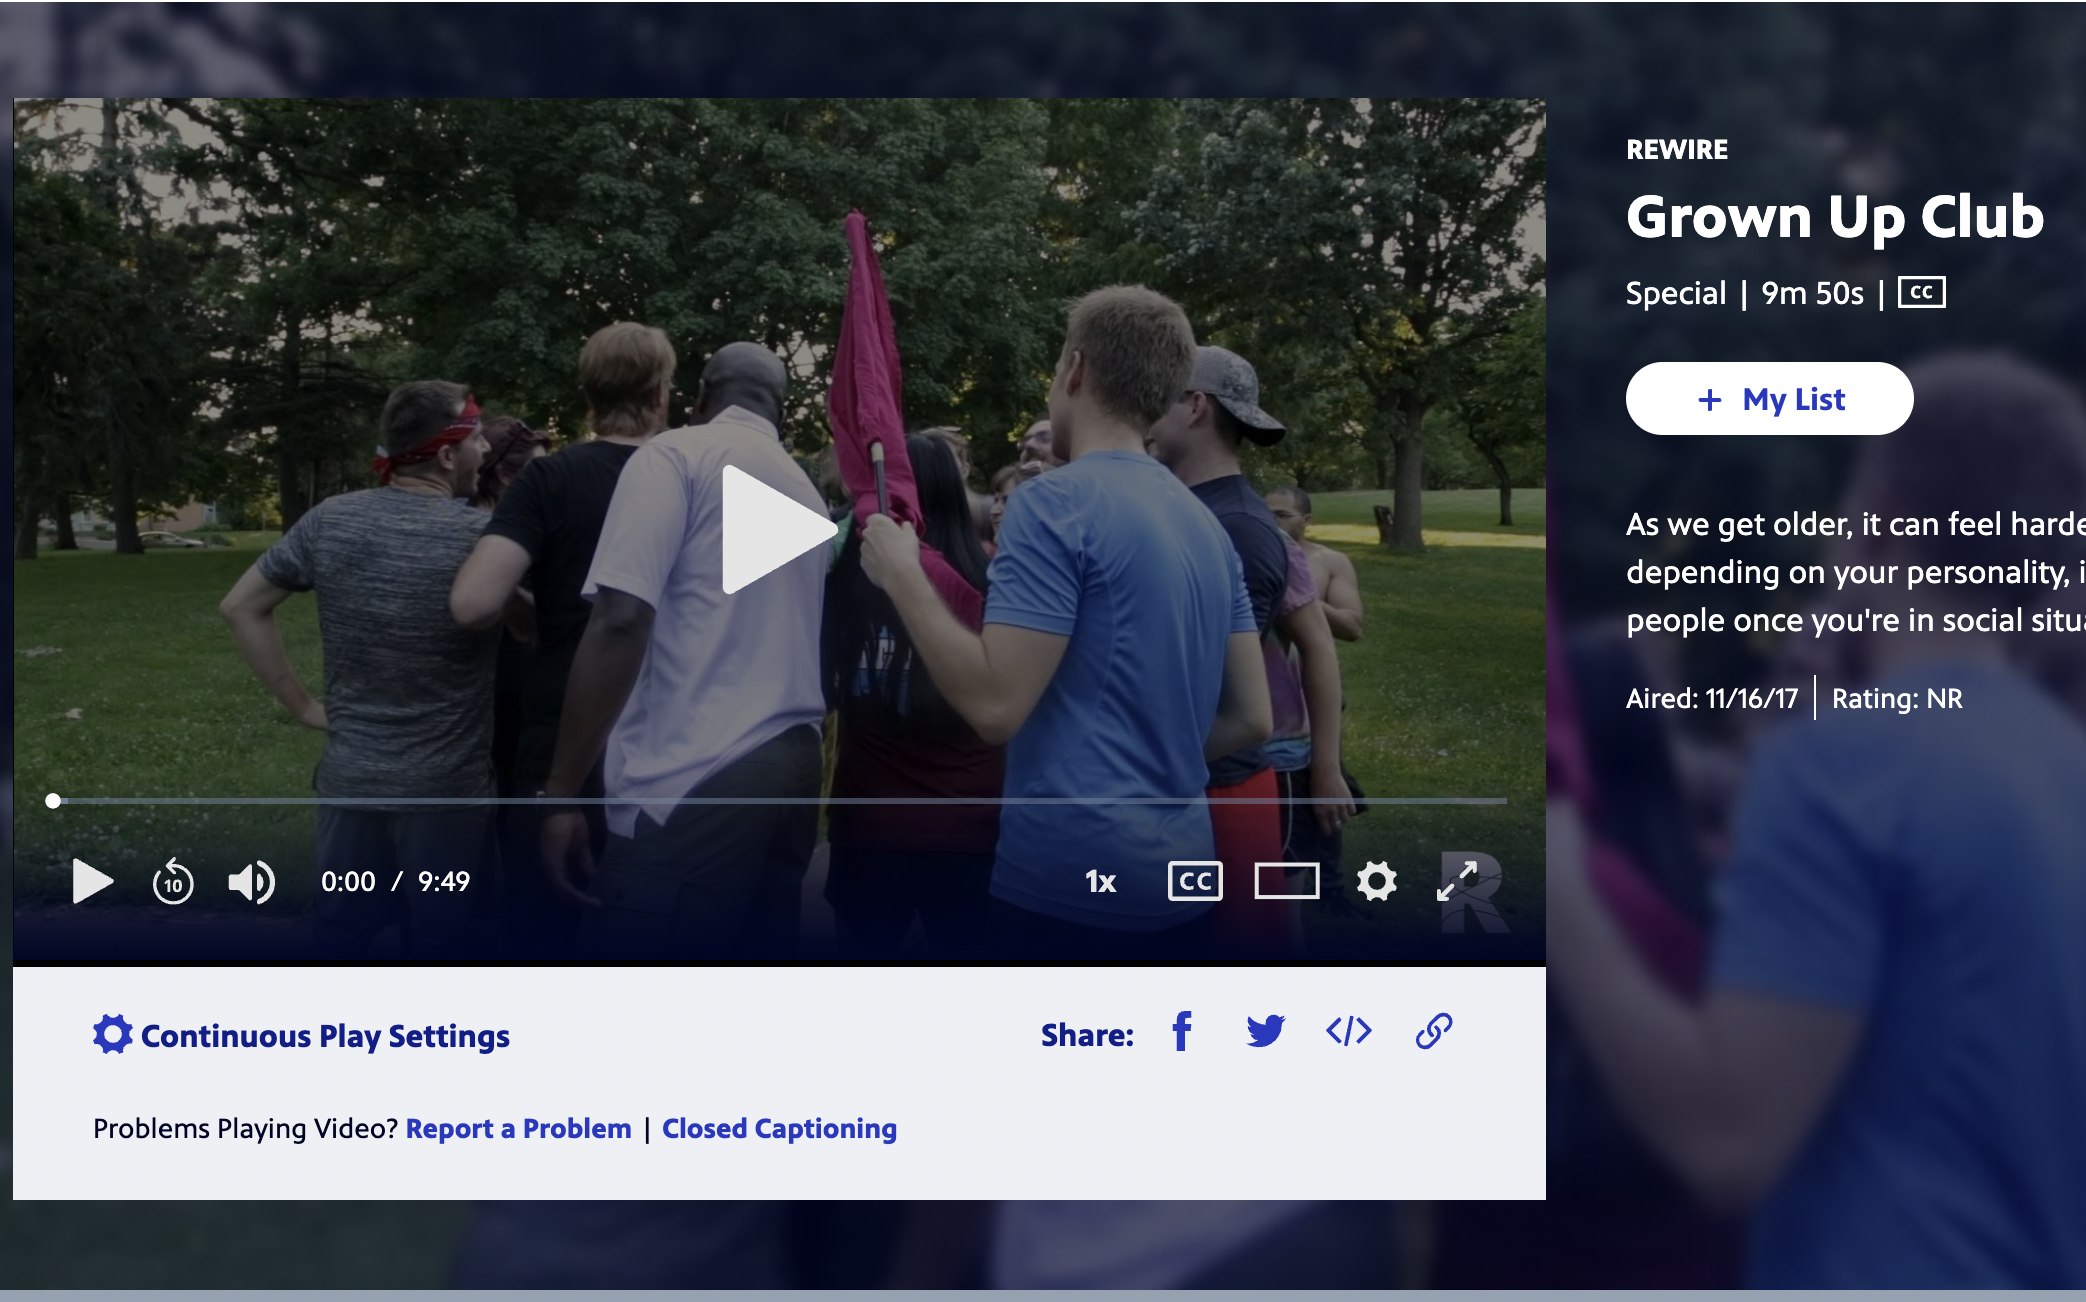Share the video on Facebook
Image resolution: width=2086 pixels, height=1302 pixels.
[x=1182, y=1032]
